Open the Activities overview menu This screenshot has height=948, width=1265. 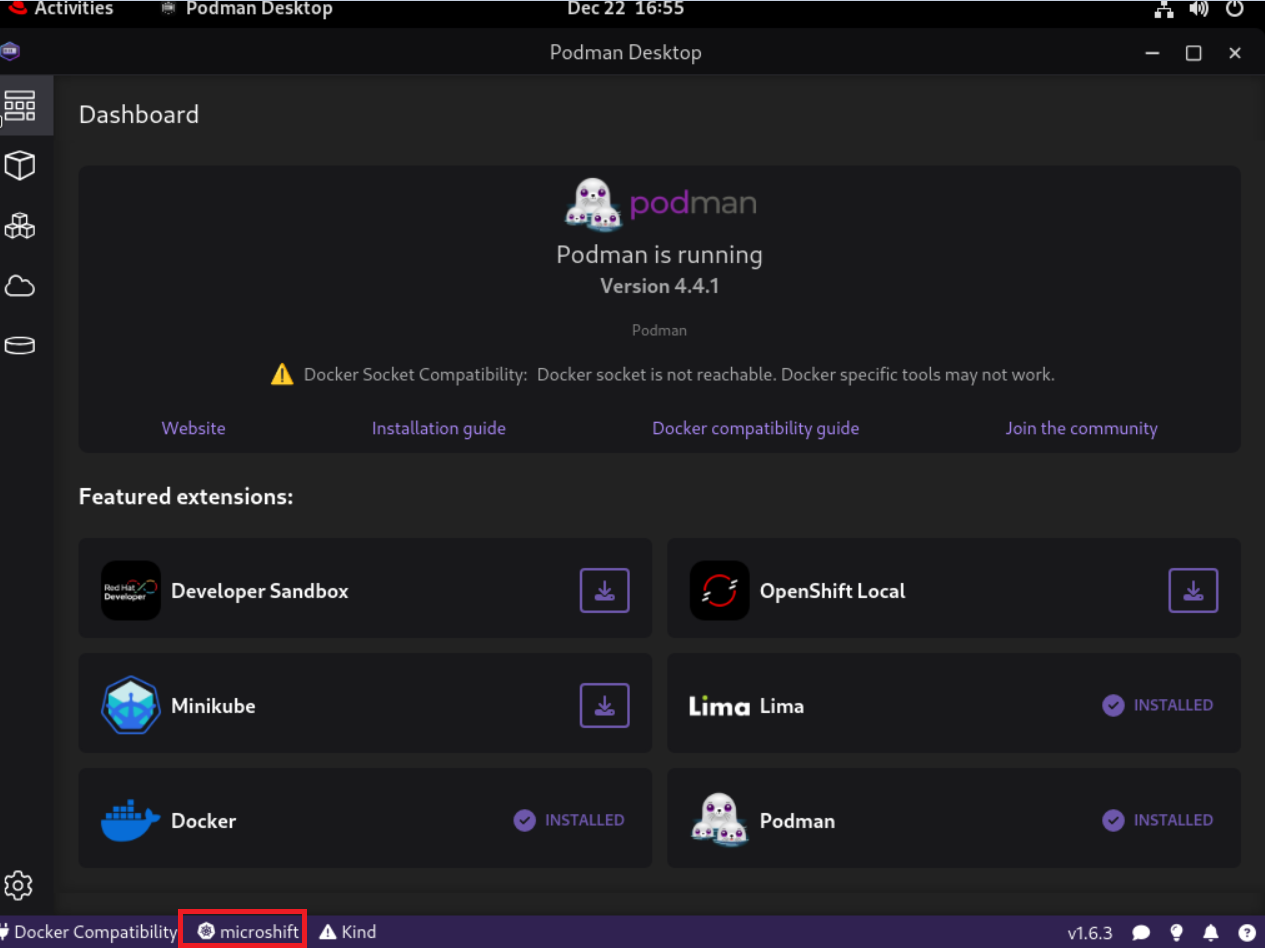(73, 9)
